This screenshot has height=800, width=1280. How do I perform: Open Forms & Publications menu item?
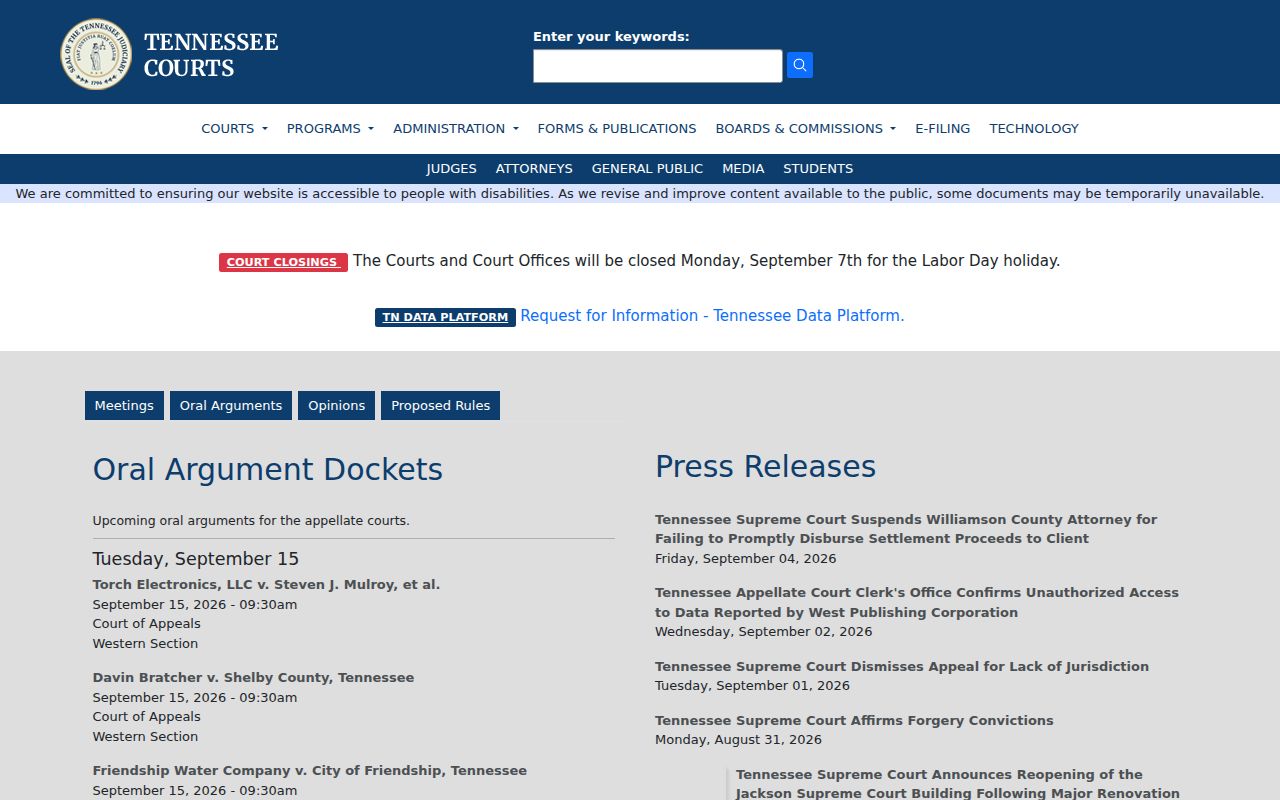(617, 128)
